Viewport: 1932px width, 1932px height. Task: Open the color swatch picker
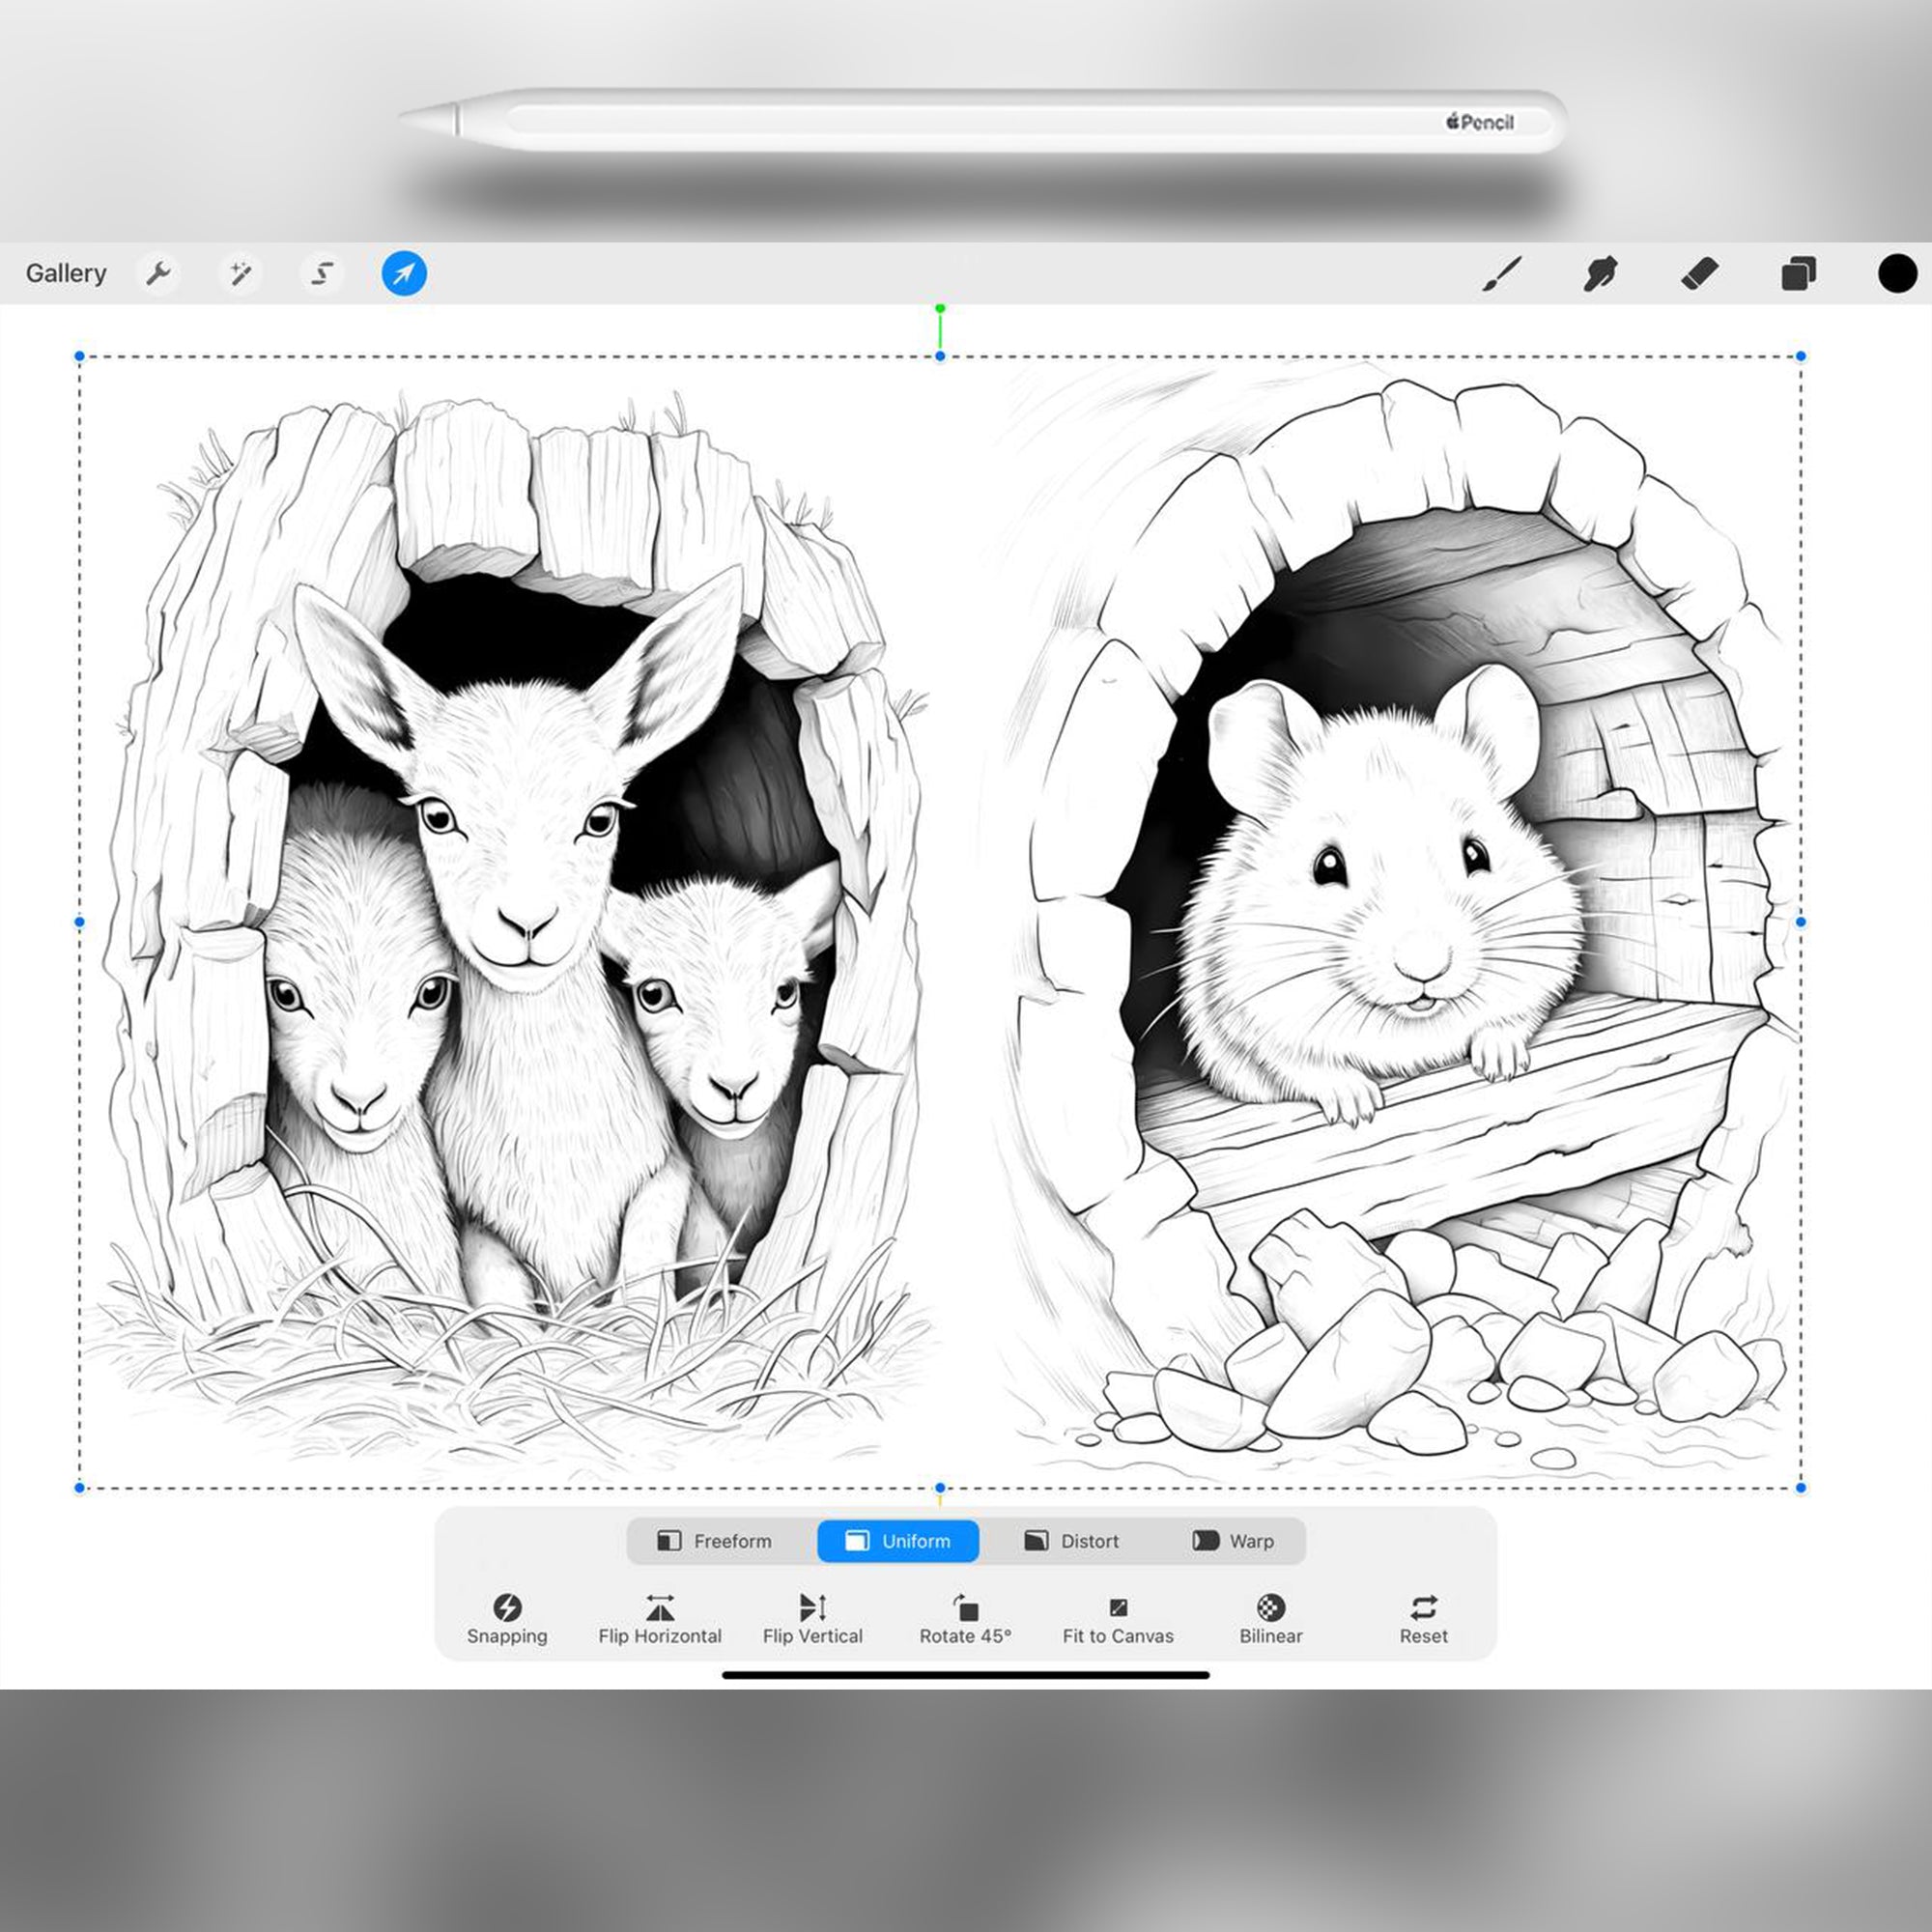point(1896,273)
